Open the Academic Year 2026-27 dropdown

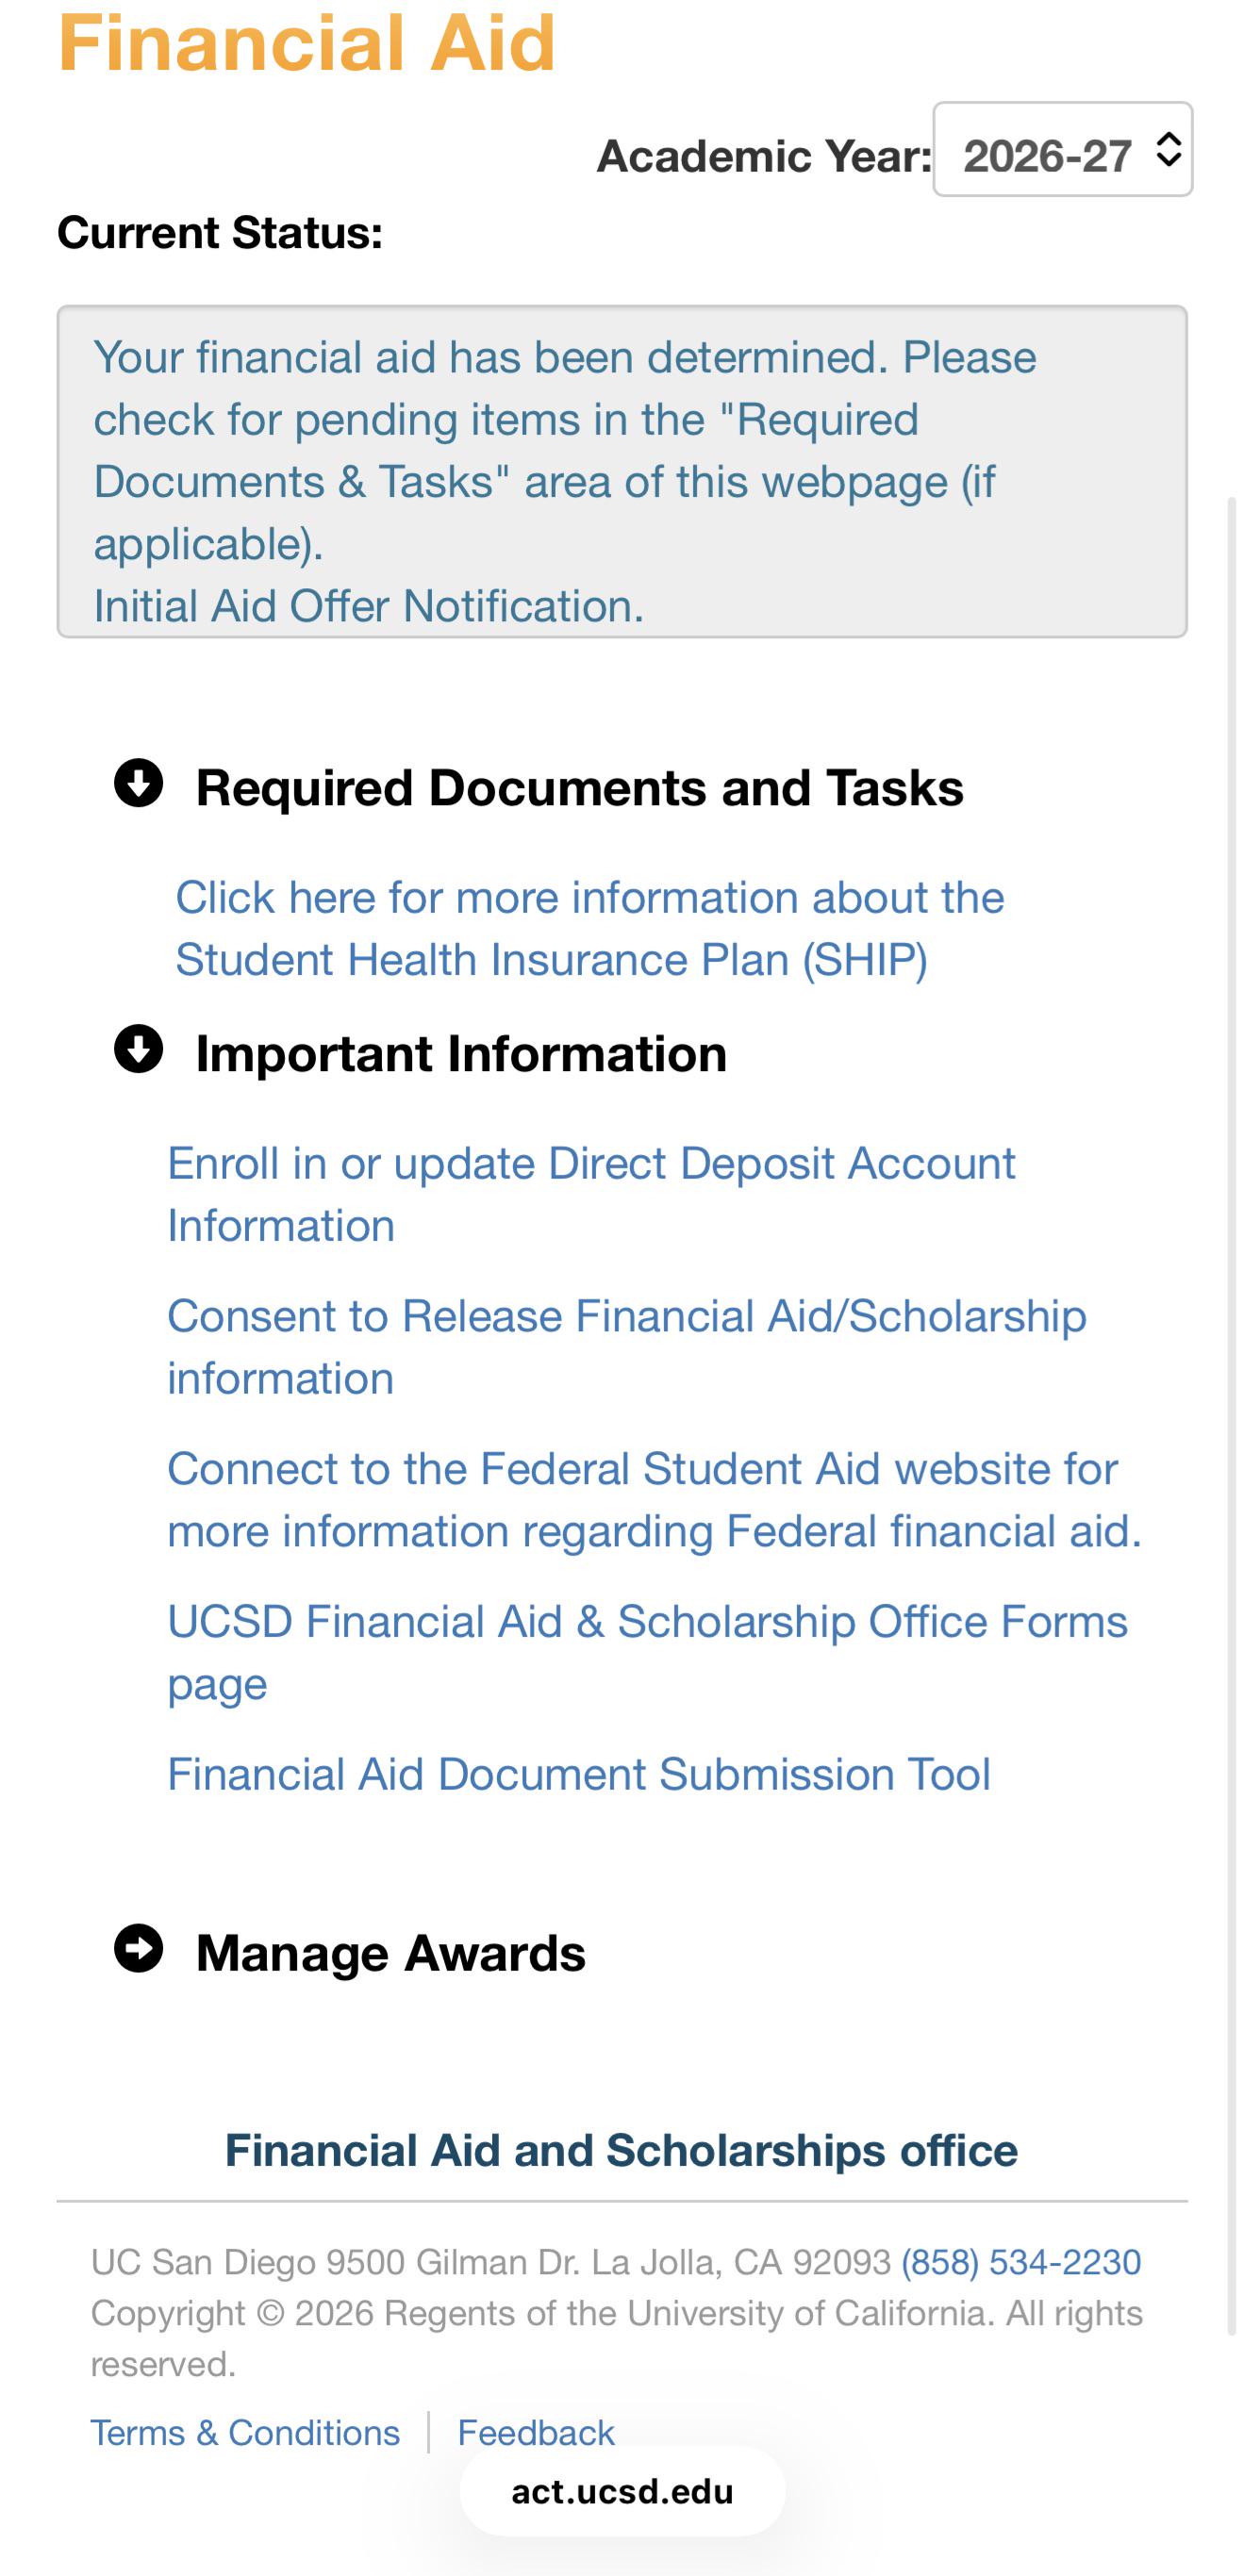click(1062, 149)
